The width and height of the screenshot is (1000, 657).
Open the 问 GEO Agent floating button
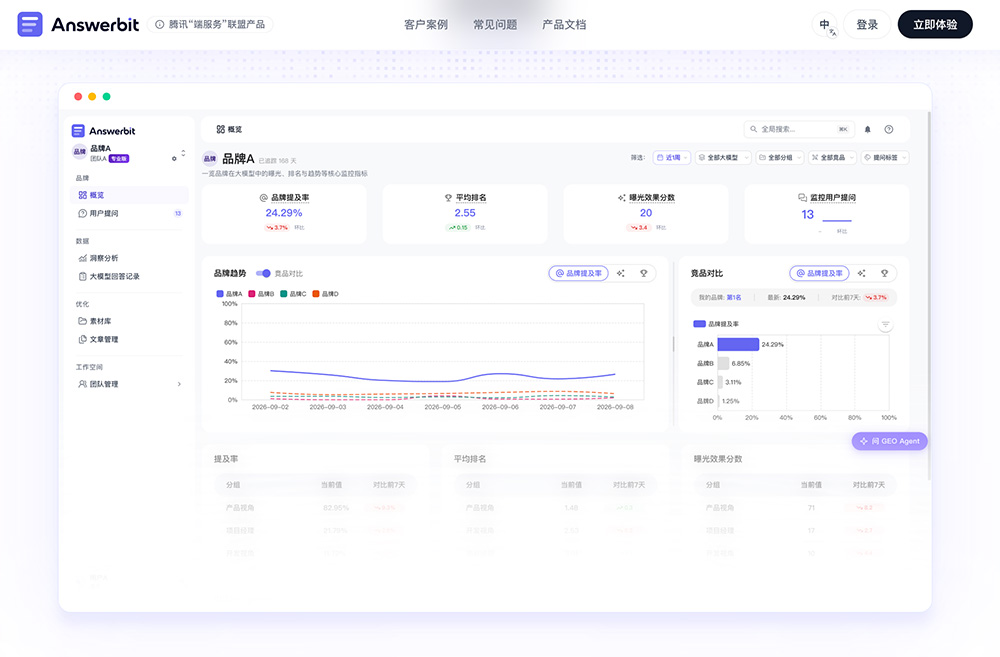[889, 441]
